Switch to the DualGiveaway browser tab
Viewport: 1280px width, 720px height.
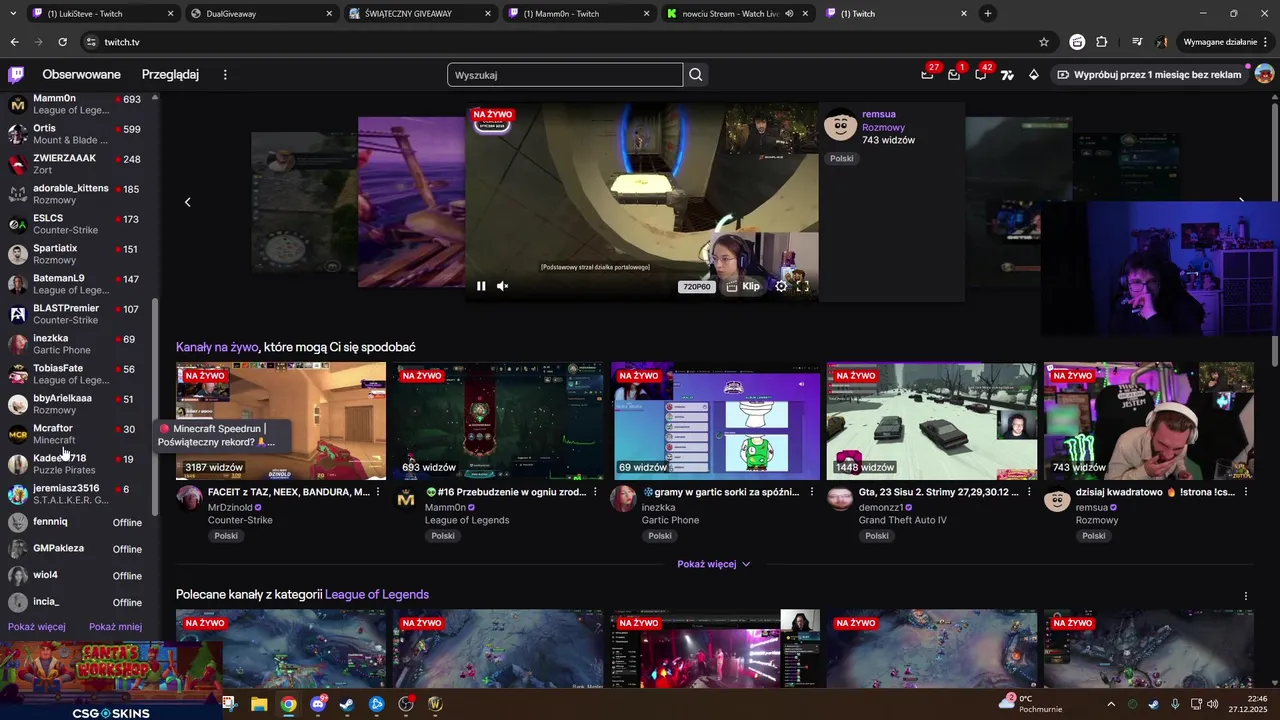pyautogui.click(x=262, y=14)
